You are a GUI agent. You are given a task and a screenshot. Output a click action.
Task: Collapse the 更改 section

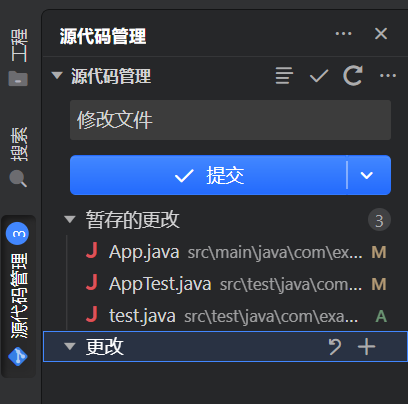(x=70, y=347)
